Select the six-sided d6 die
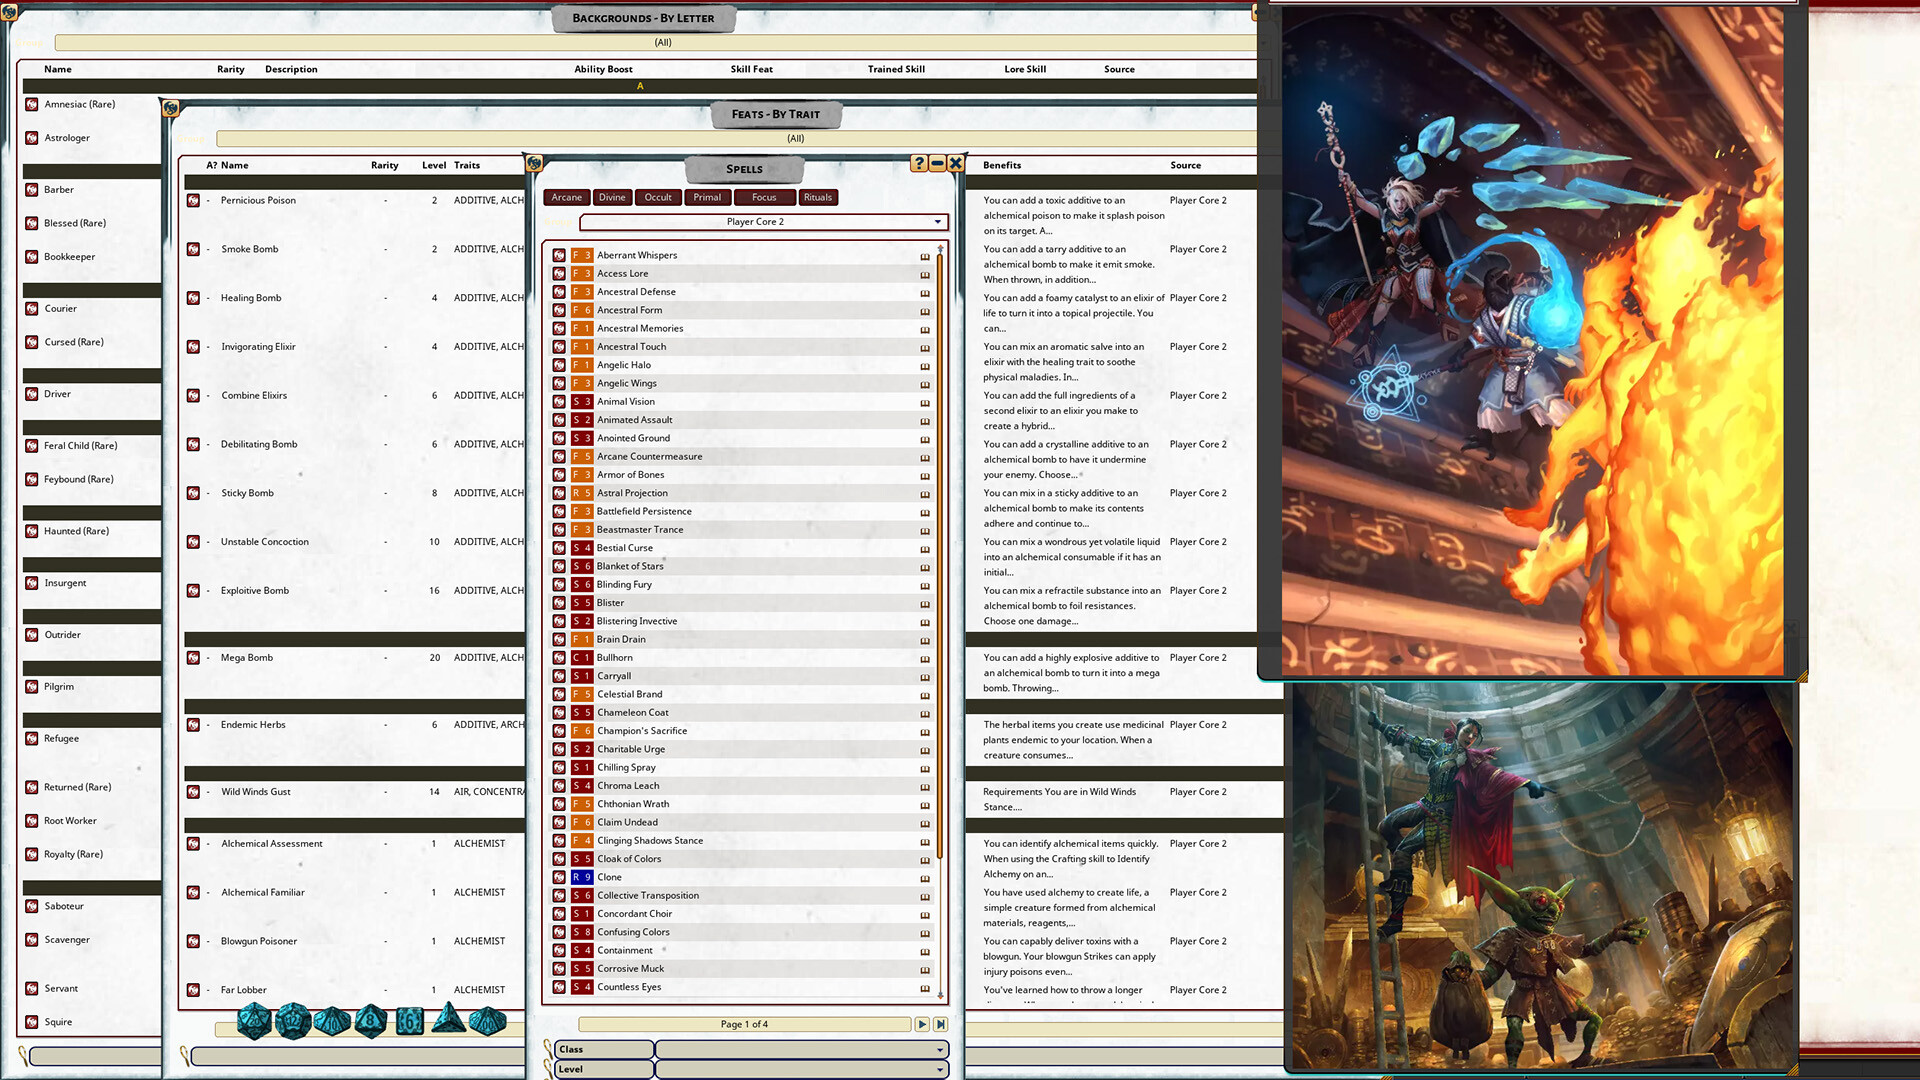1920x1080 pixels. click(x=410, y=1021)
